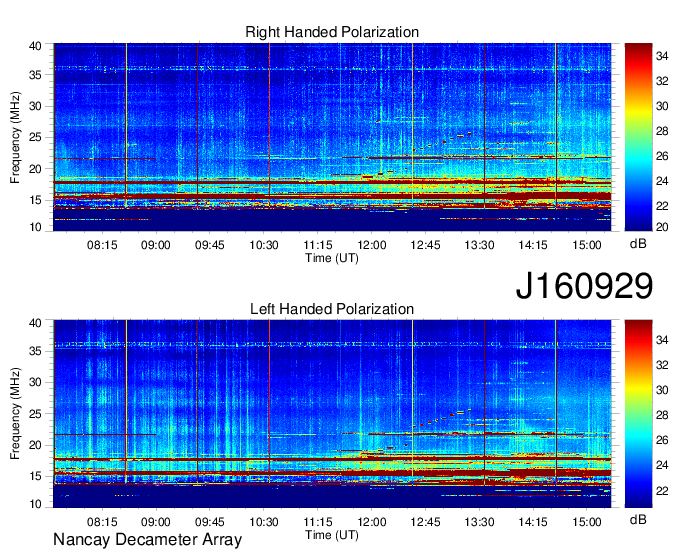Click 'dB' label under top color bar

pos(638,244)
